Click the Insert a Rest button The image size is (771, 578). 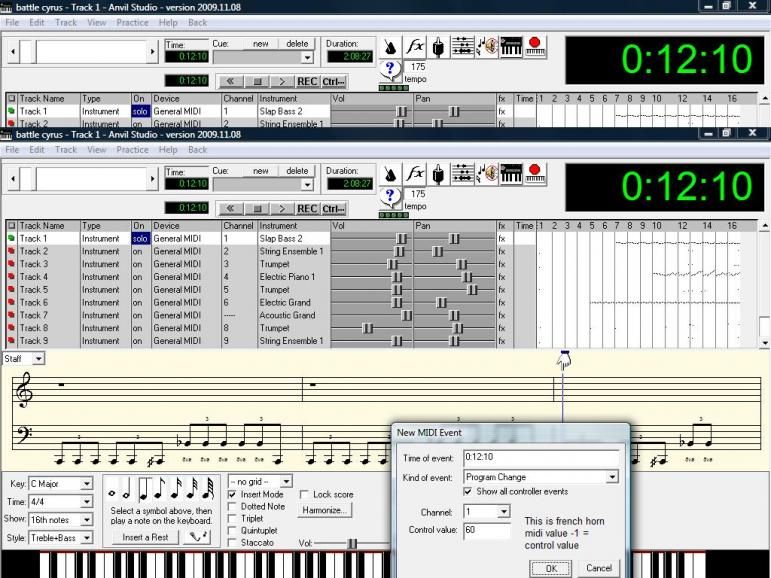pos(145,537)
